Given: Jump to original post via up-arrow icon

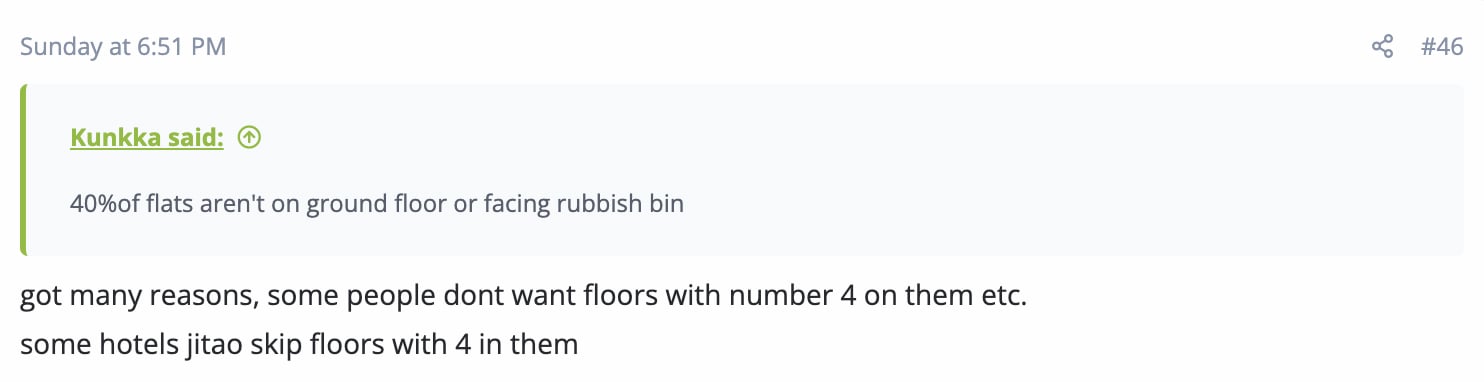Looking at the screenshot, I should click(249, 138).
